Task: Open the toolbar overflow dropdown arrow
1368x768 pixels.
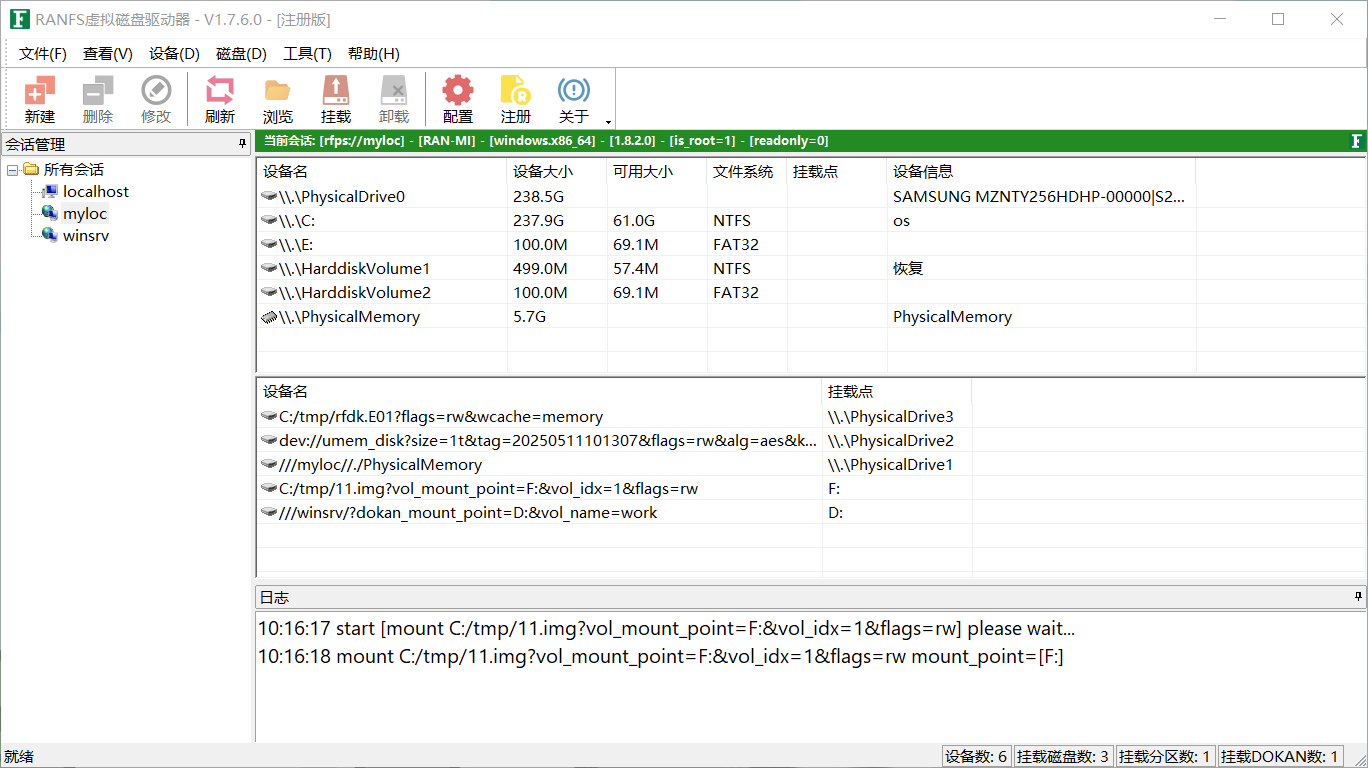Action: [x=608, y=121]
